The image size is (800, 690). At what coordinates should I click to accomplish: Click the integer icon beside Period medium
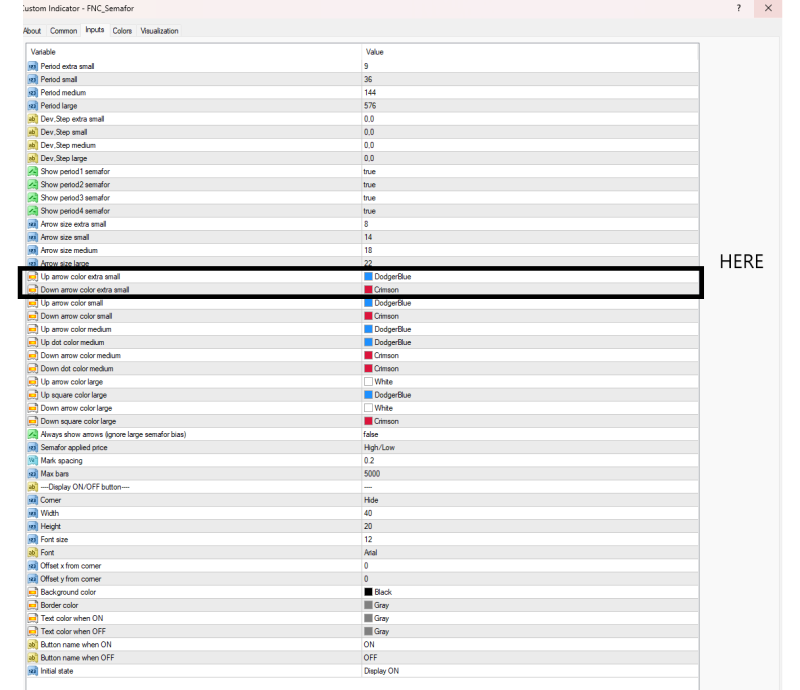point(33,92)
